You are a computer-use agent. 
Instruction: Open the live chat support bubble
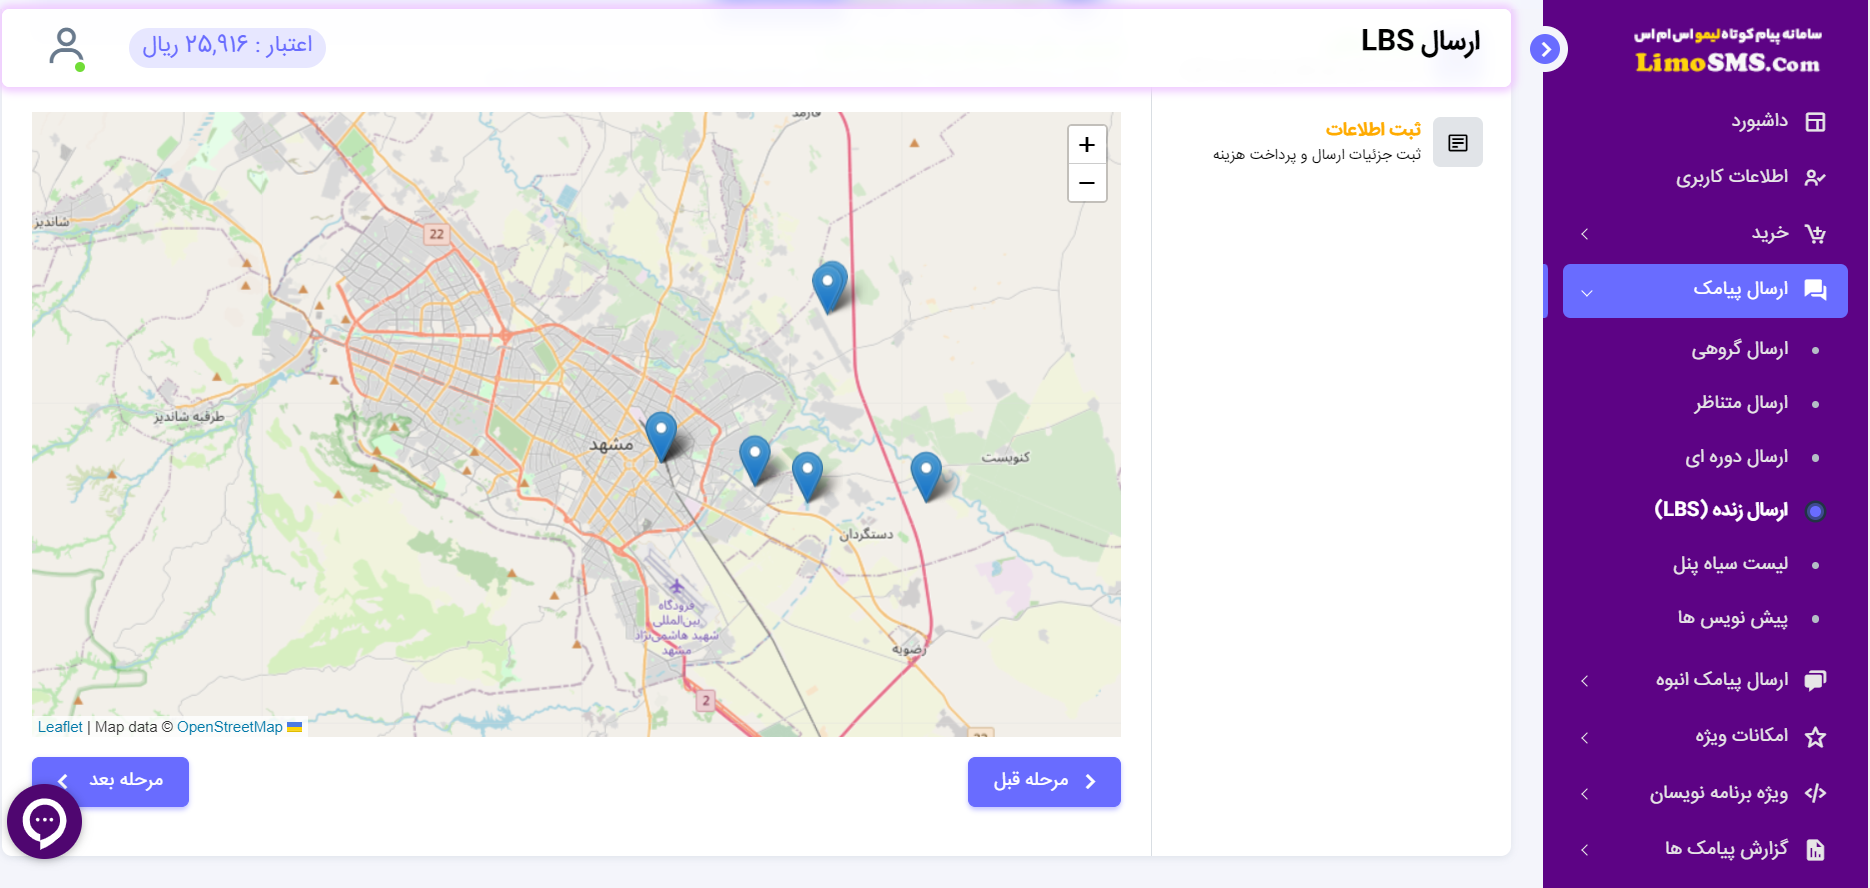tap(44, 821)
